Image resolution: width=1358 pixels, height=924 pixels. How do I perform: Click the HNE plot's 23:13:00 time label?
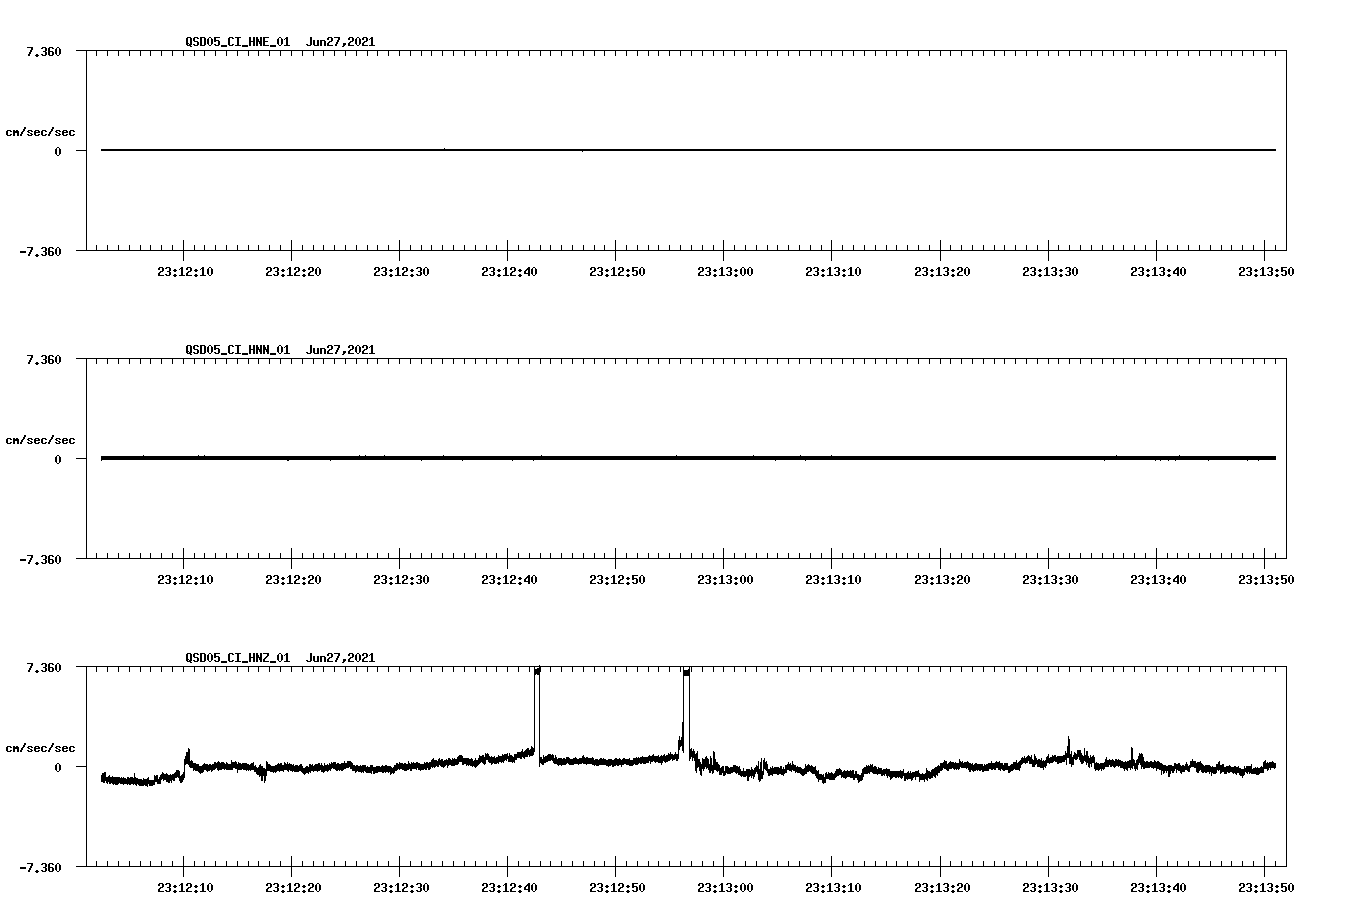click(724, 271)
